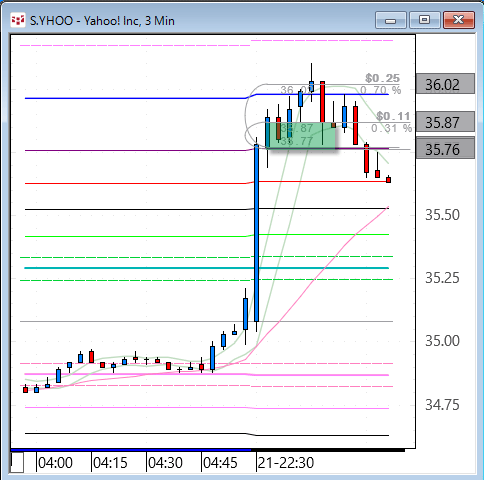
Task: Click the blue horizontal scrollbar under chart
Action: [131, 450]
